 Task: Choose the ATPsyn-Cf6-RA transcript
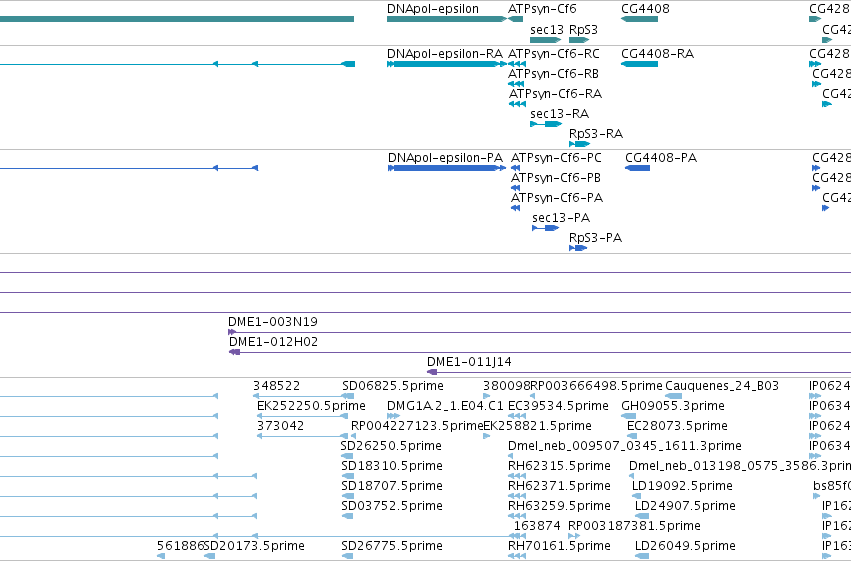point(555,94)
